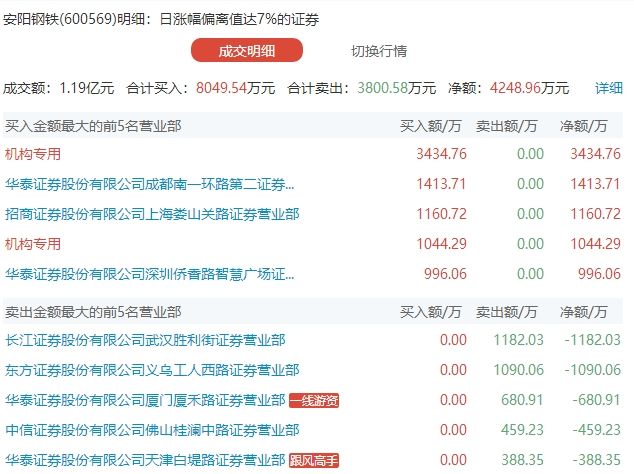Select 成交额 1.19亿元 value

point(87,88)
